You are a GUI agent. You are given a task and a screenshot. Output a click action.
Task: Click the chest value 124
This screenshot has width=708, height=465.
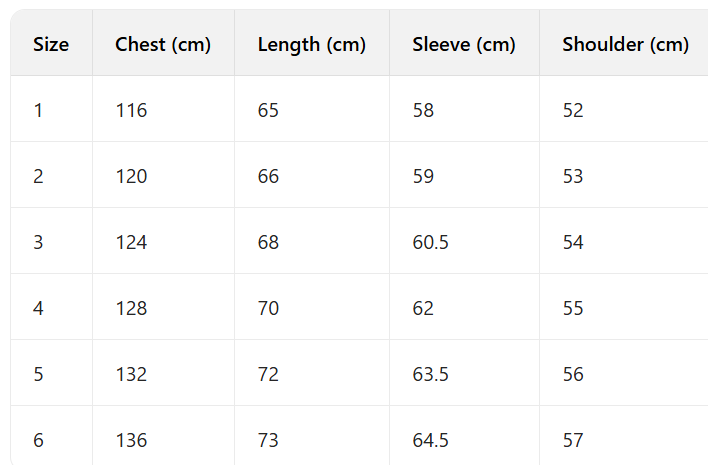click(131, 242)
